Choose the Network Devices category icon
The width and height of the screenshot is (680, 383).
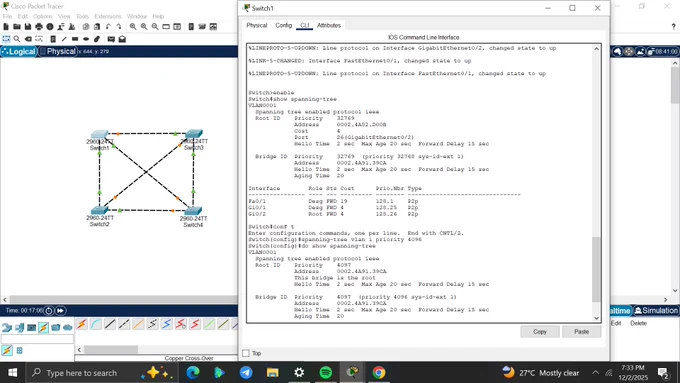click(x=7, y=327)
